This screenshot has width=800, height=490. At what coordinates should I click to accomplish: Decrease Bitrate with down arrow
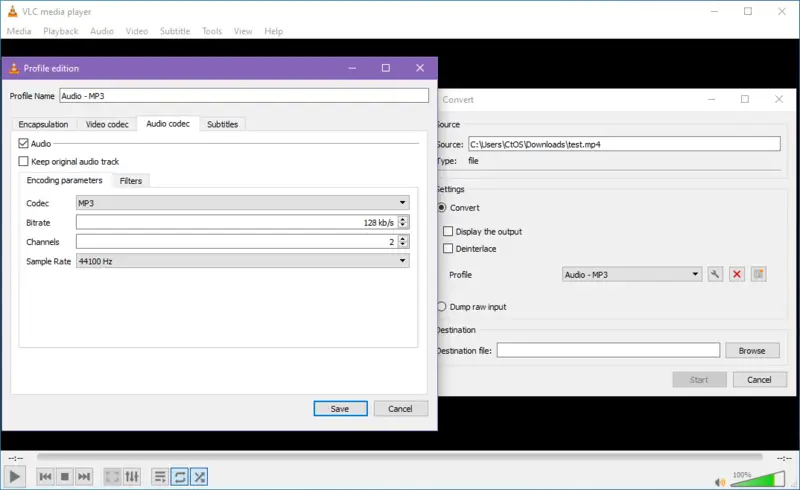coord(403,226)
